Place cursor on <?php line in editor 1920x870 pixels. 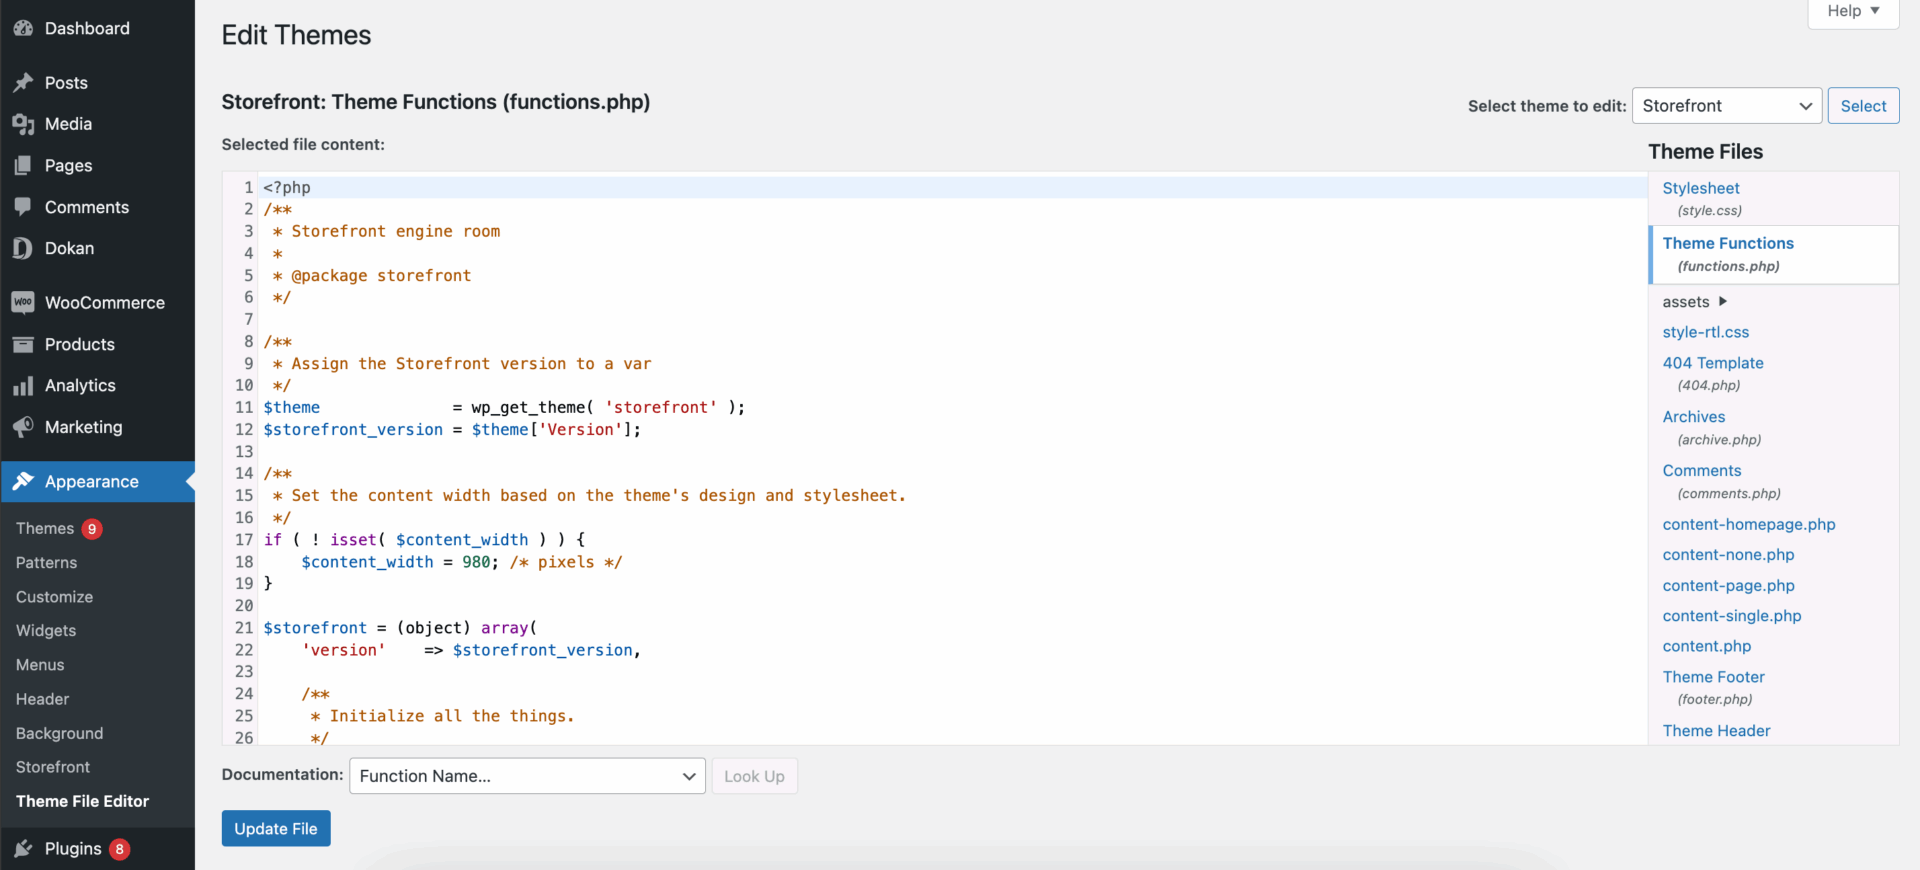click(954, 187)
